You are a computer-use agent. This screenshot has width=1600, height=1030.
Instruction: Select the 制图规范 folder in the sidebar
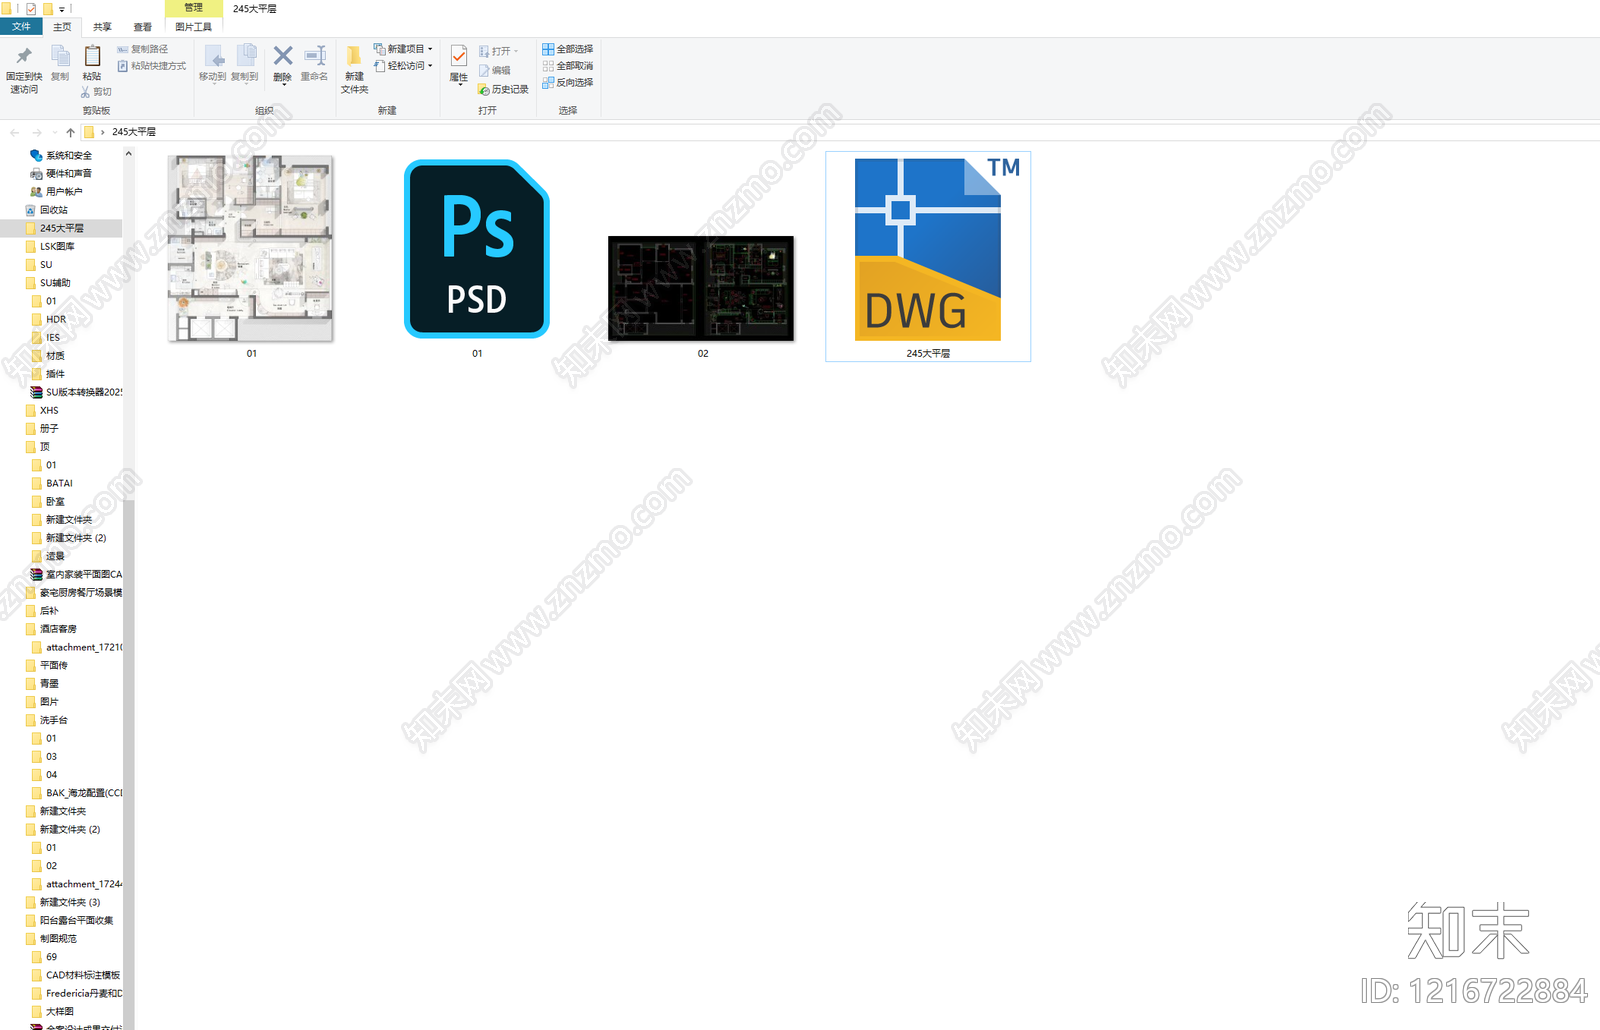(x=58, y=939)
